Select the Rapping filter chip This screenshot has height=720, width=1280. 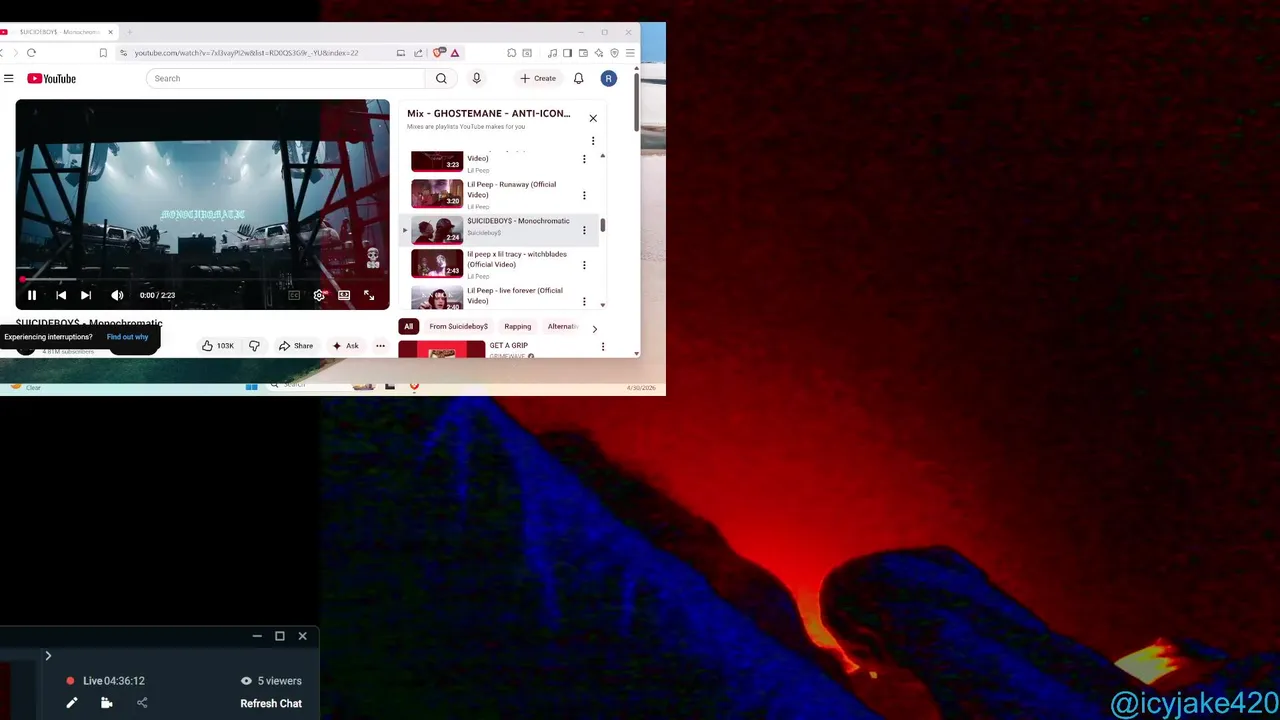point(518,326)
